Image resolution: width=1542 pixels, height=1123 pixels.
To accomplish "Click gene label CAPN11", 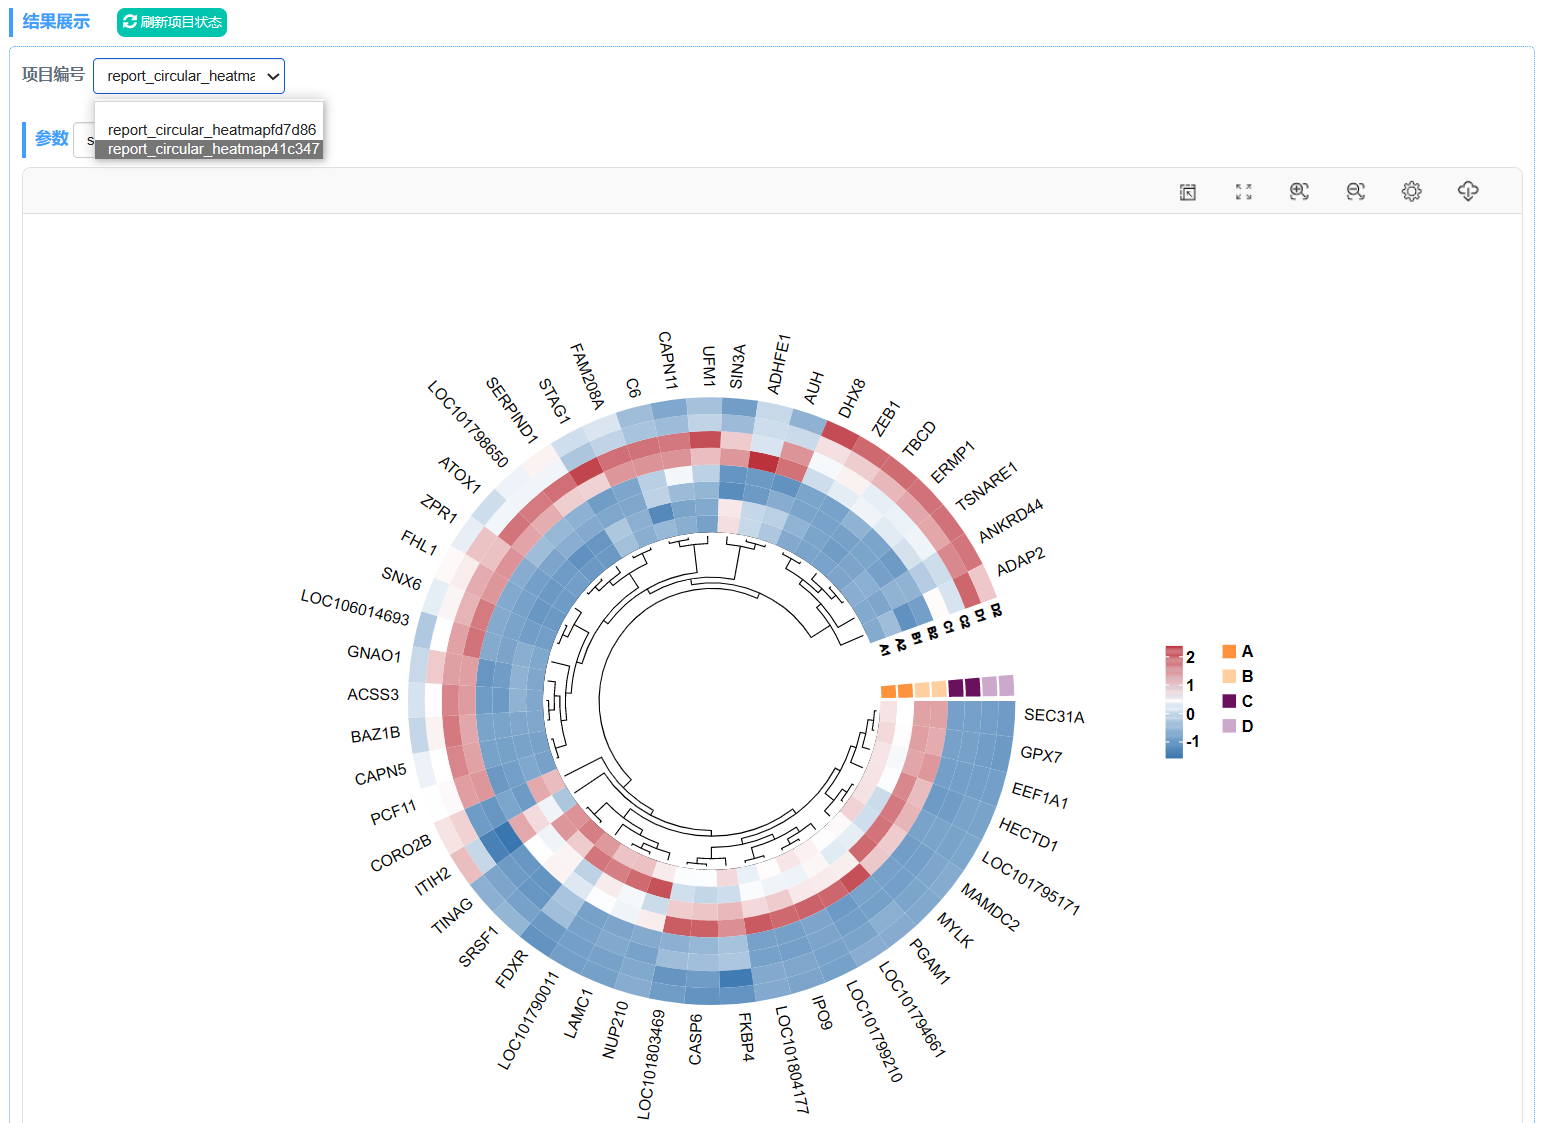I will (x=667, y=360).
